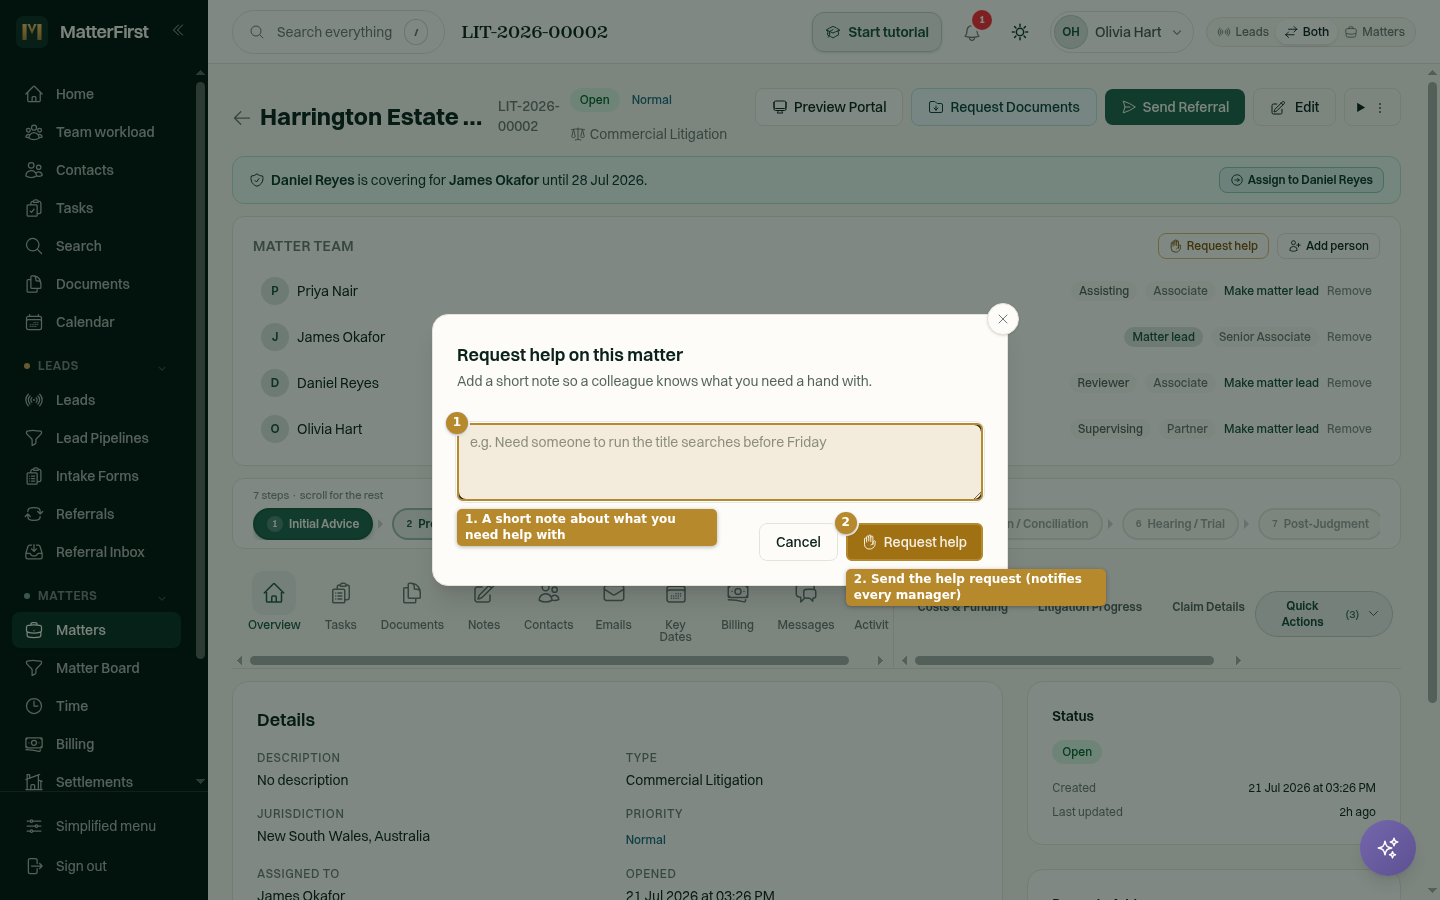Screen dimensions: 1440x900
Task: Open Referral Inbox
Action: pos(97,552)
